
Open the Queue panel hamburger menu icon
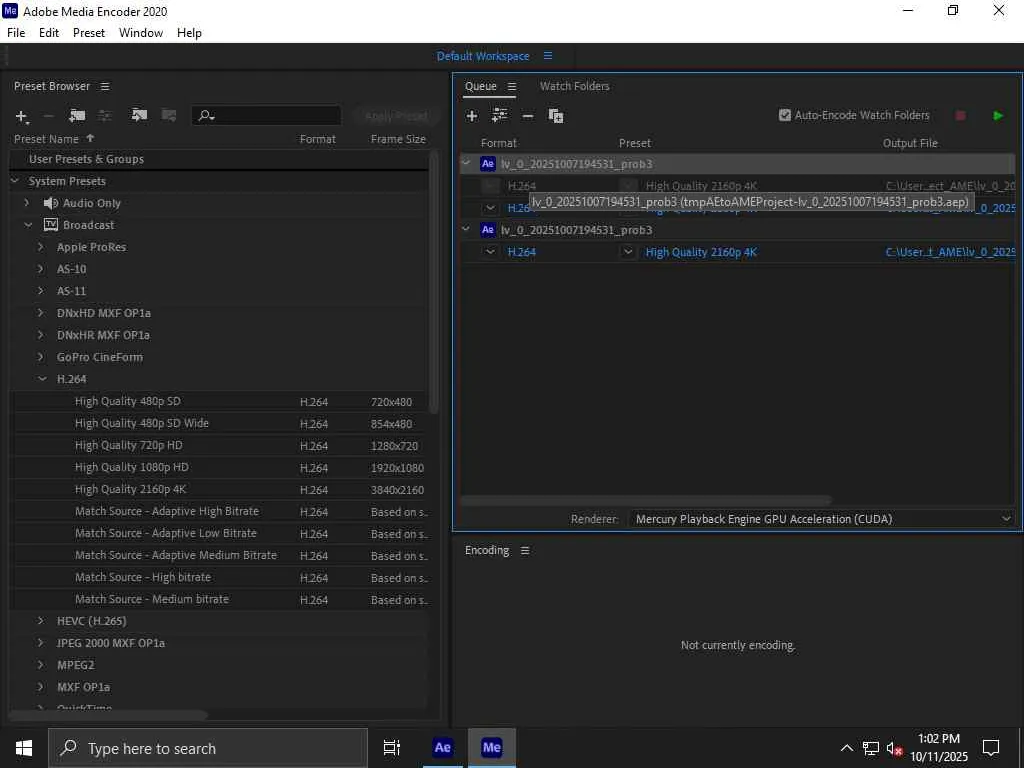pyautogui.click(x=512, y=86)
